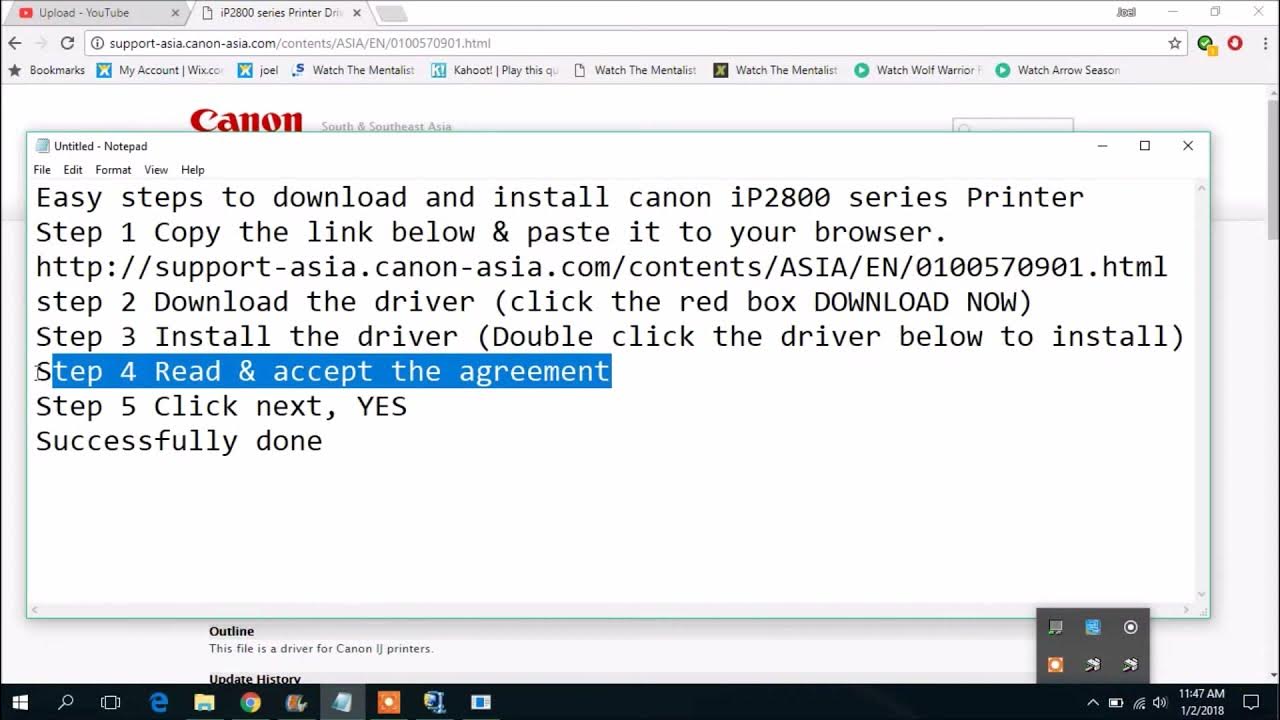Close the Notepad window
Screen dimensions: 1280x720
tap(1188, 146)
